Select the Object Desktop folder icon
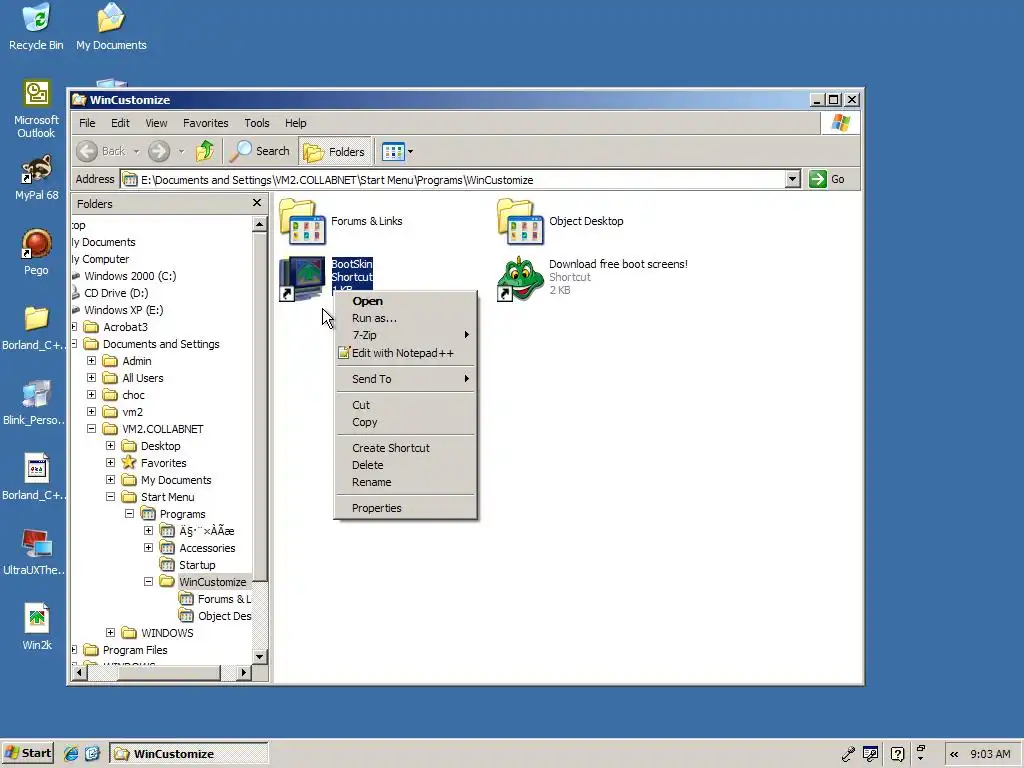The height and width of the screenshot is (768, 1024). click(x=520, y=221)
